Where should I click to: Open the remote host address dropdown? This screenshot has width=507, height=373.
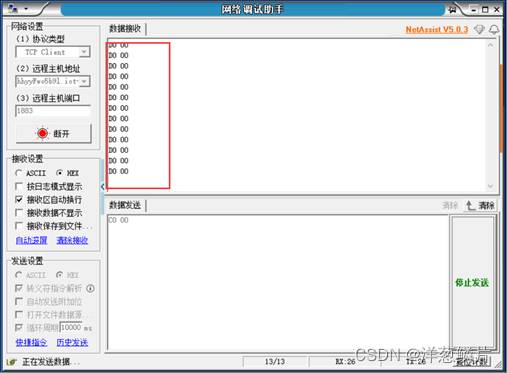85,81
